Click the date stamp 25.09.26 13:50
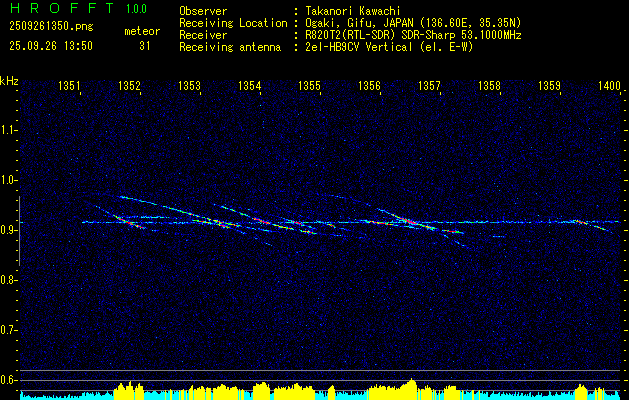The image size is (629, 400). point(51,46)
